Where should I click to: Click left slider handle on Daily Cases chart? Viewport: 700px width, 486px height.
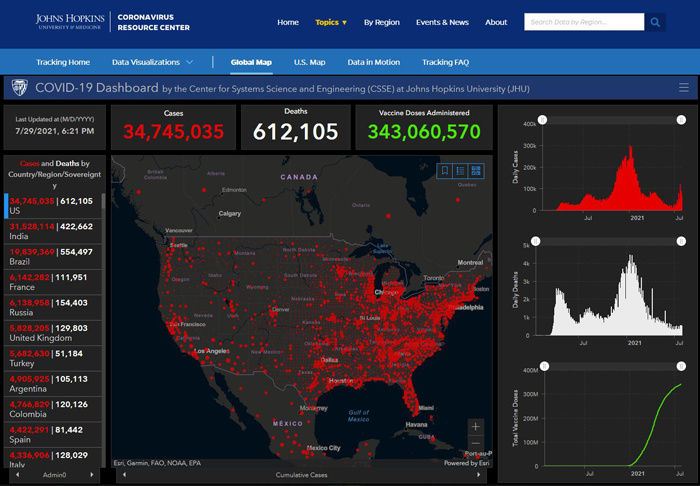(542, 120)
